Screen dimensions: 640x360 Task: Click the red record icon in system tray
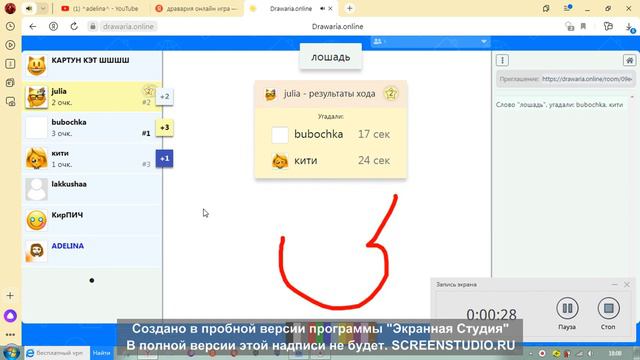[x=542, y=353]
